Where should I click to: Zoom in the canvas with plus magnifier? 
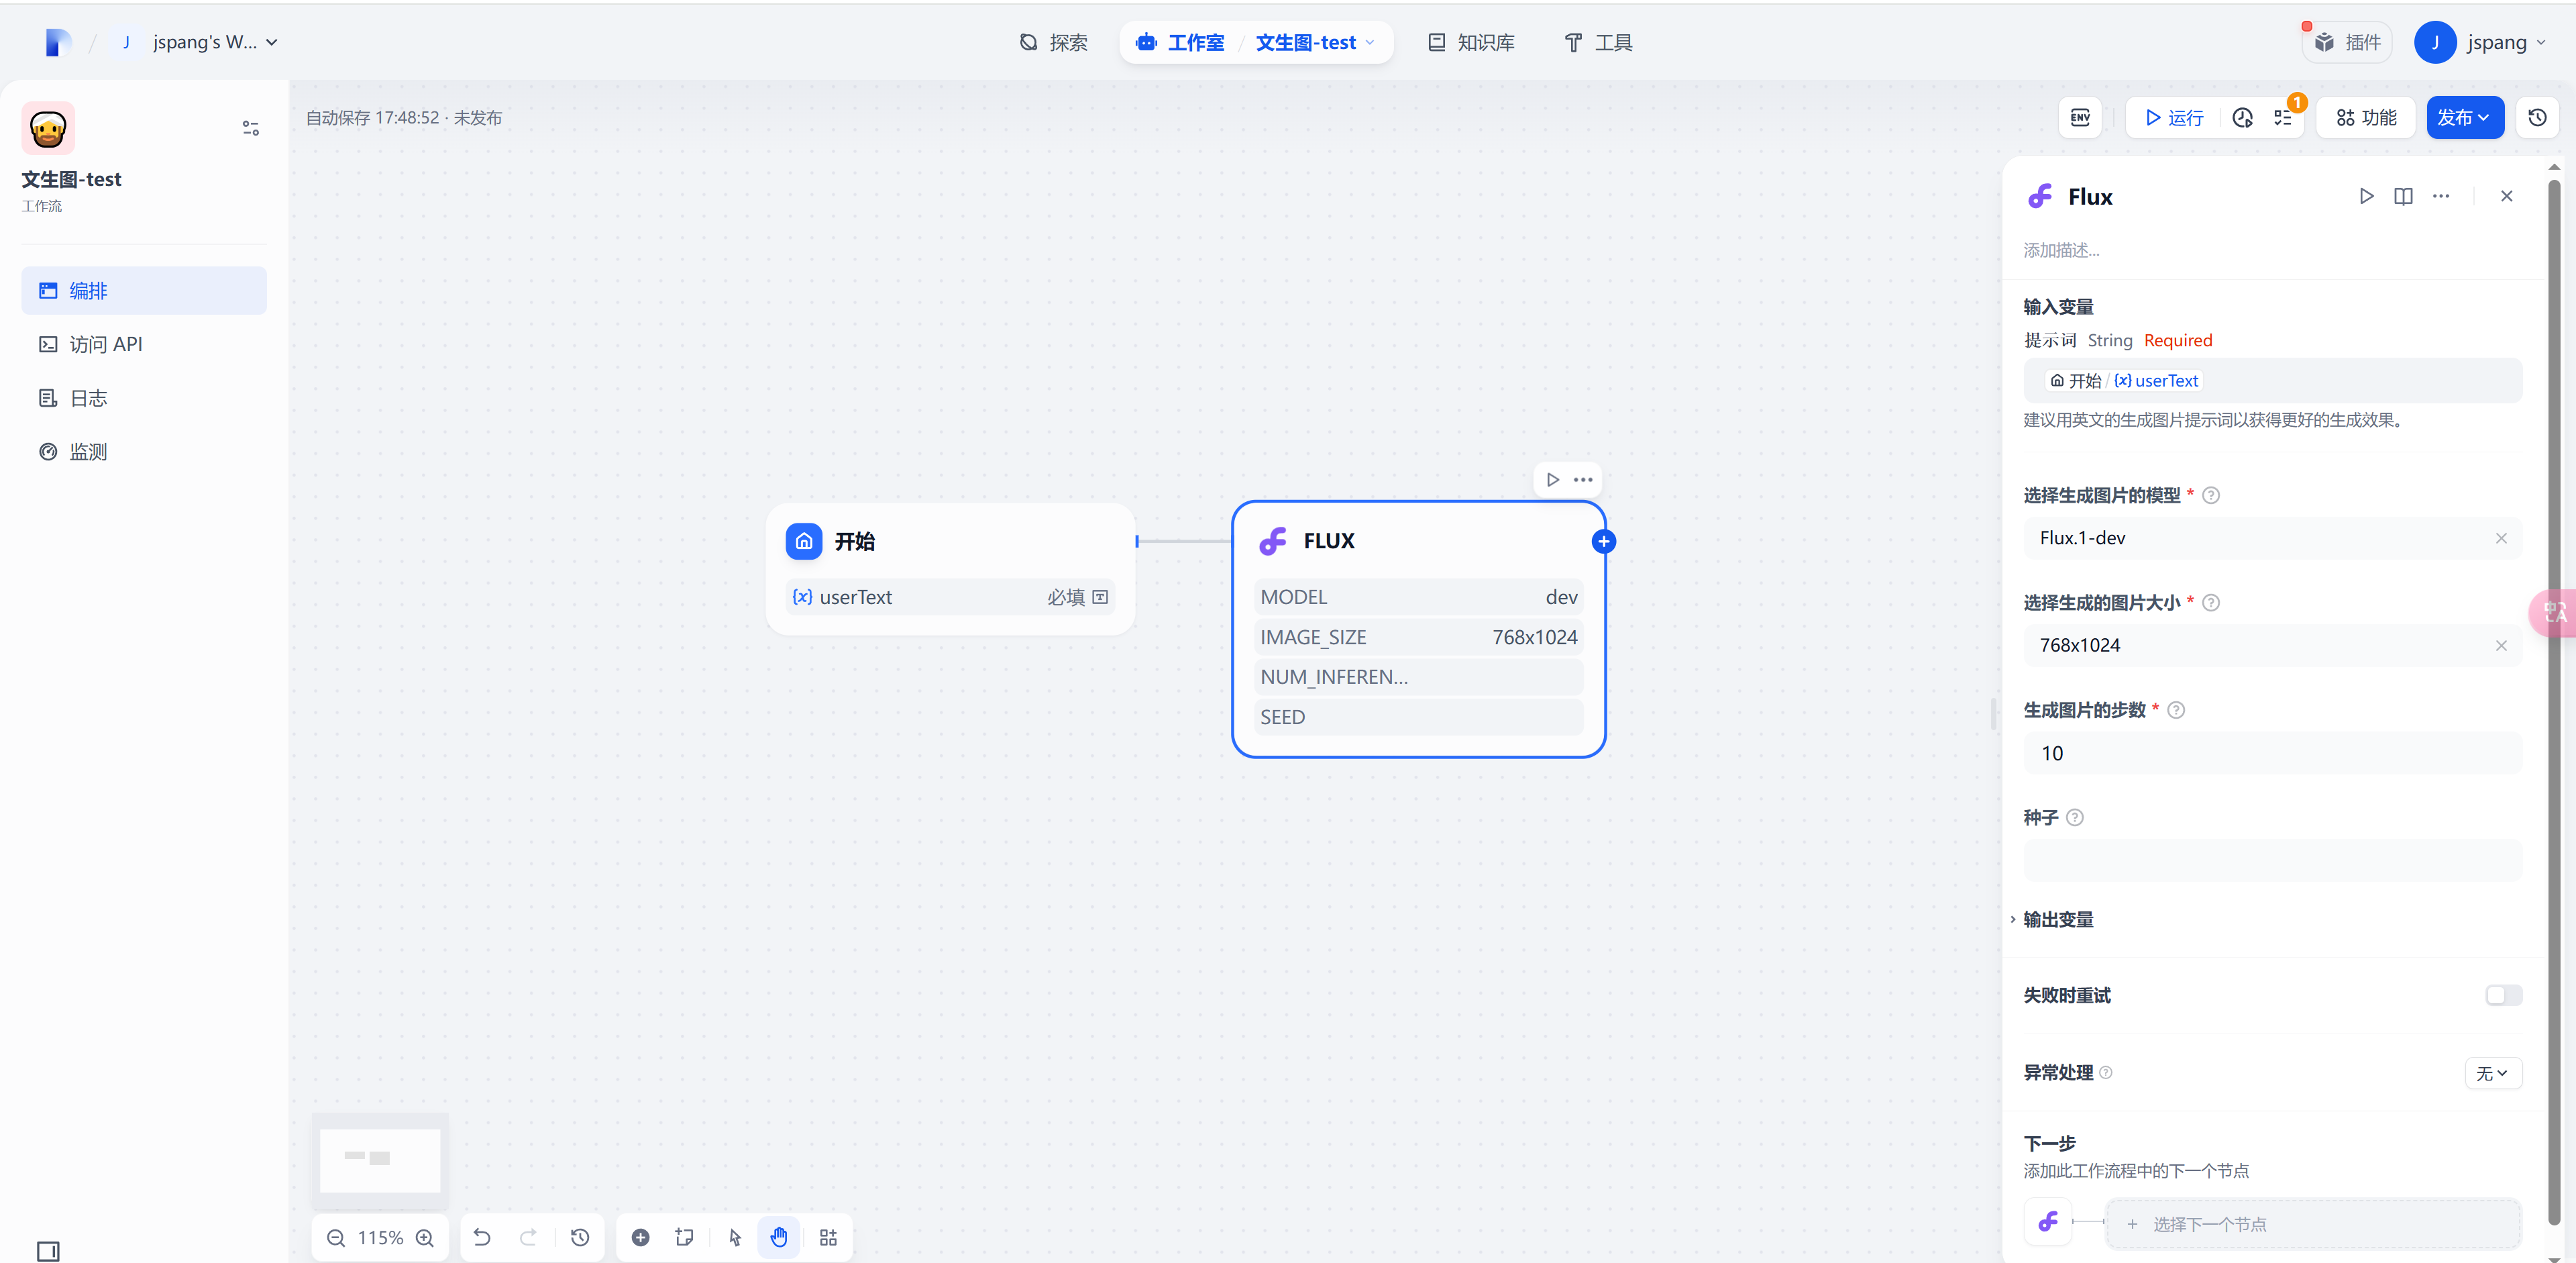pos(425,1238)
